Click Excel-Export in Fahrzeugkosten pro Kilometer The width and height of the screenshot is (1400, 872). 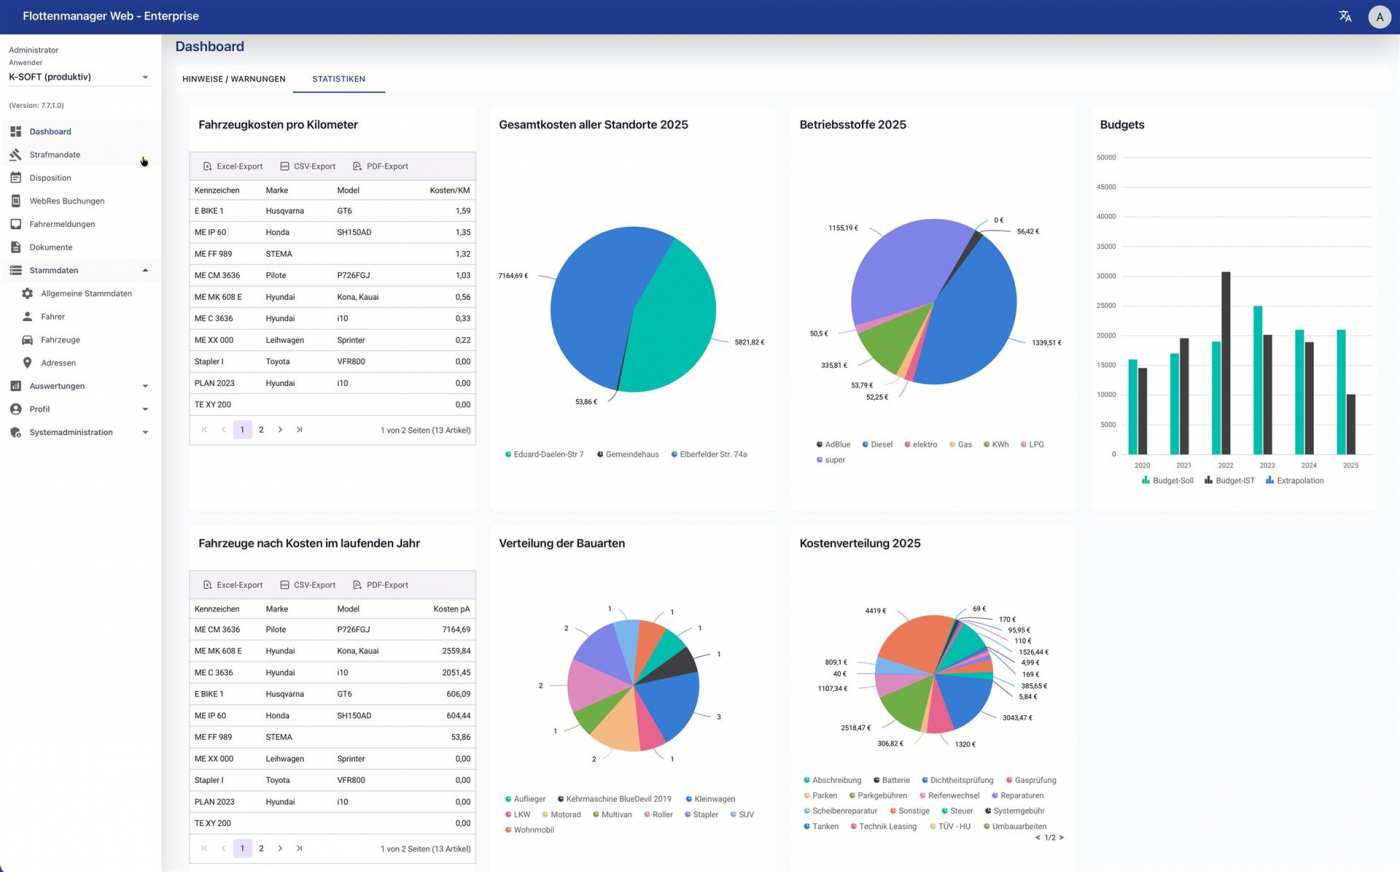click(x=233, y=167)
